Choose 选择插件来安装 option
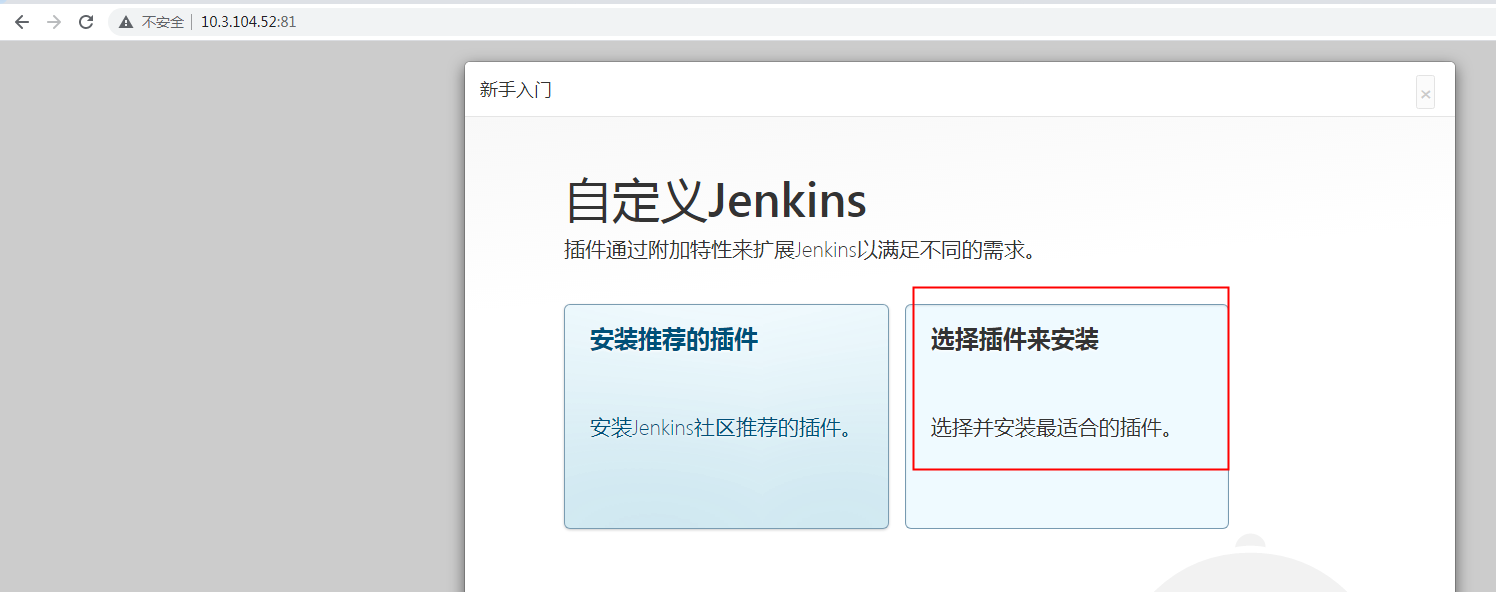Screen dimensions: 1496x592 pos(1067,416)
